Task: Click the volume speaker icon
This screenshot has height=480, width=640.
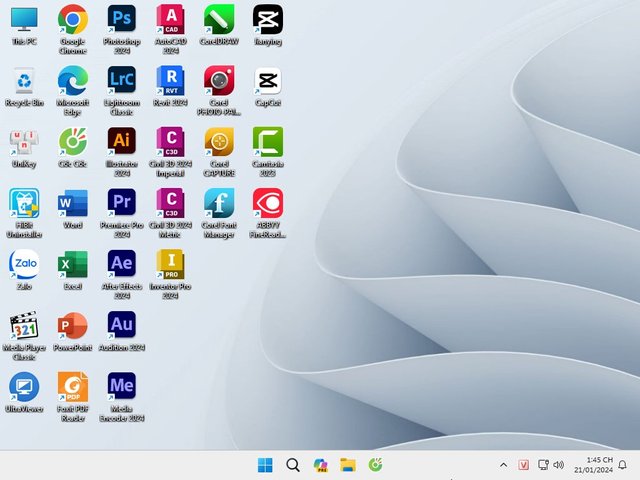Action: pyautogui.click(x=558, y=465)
